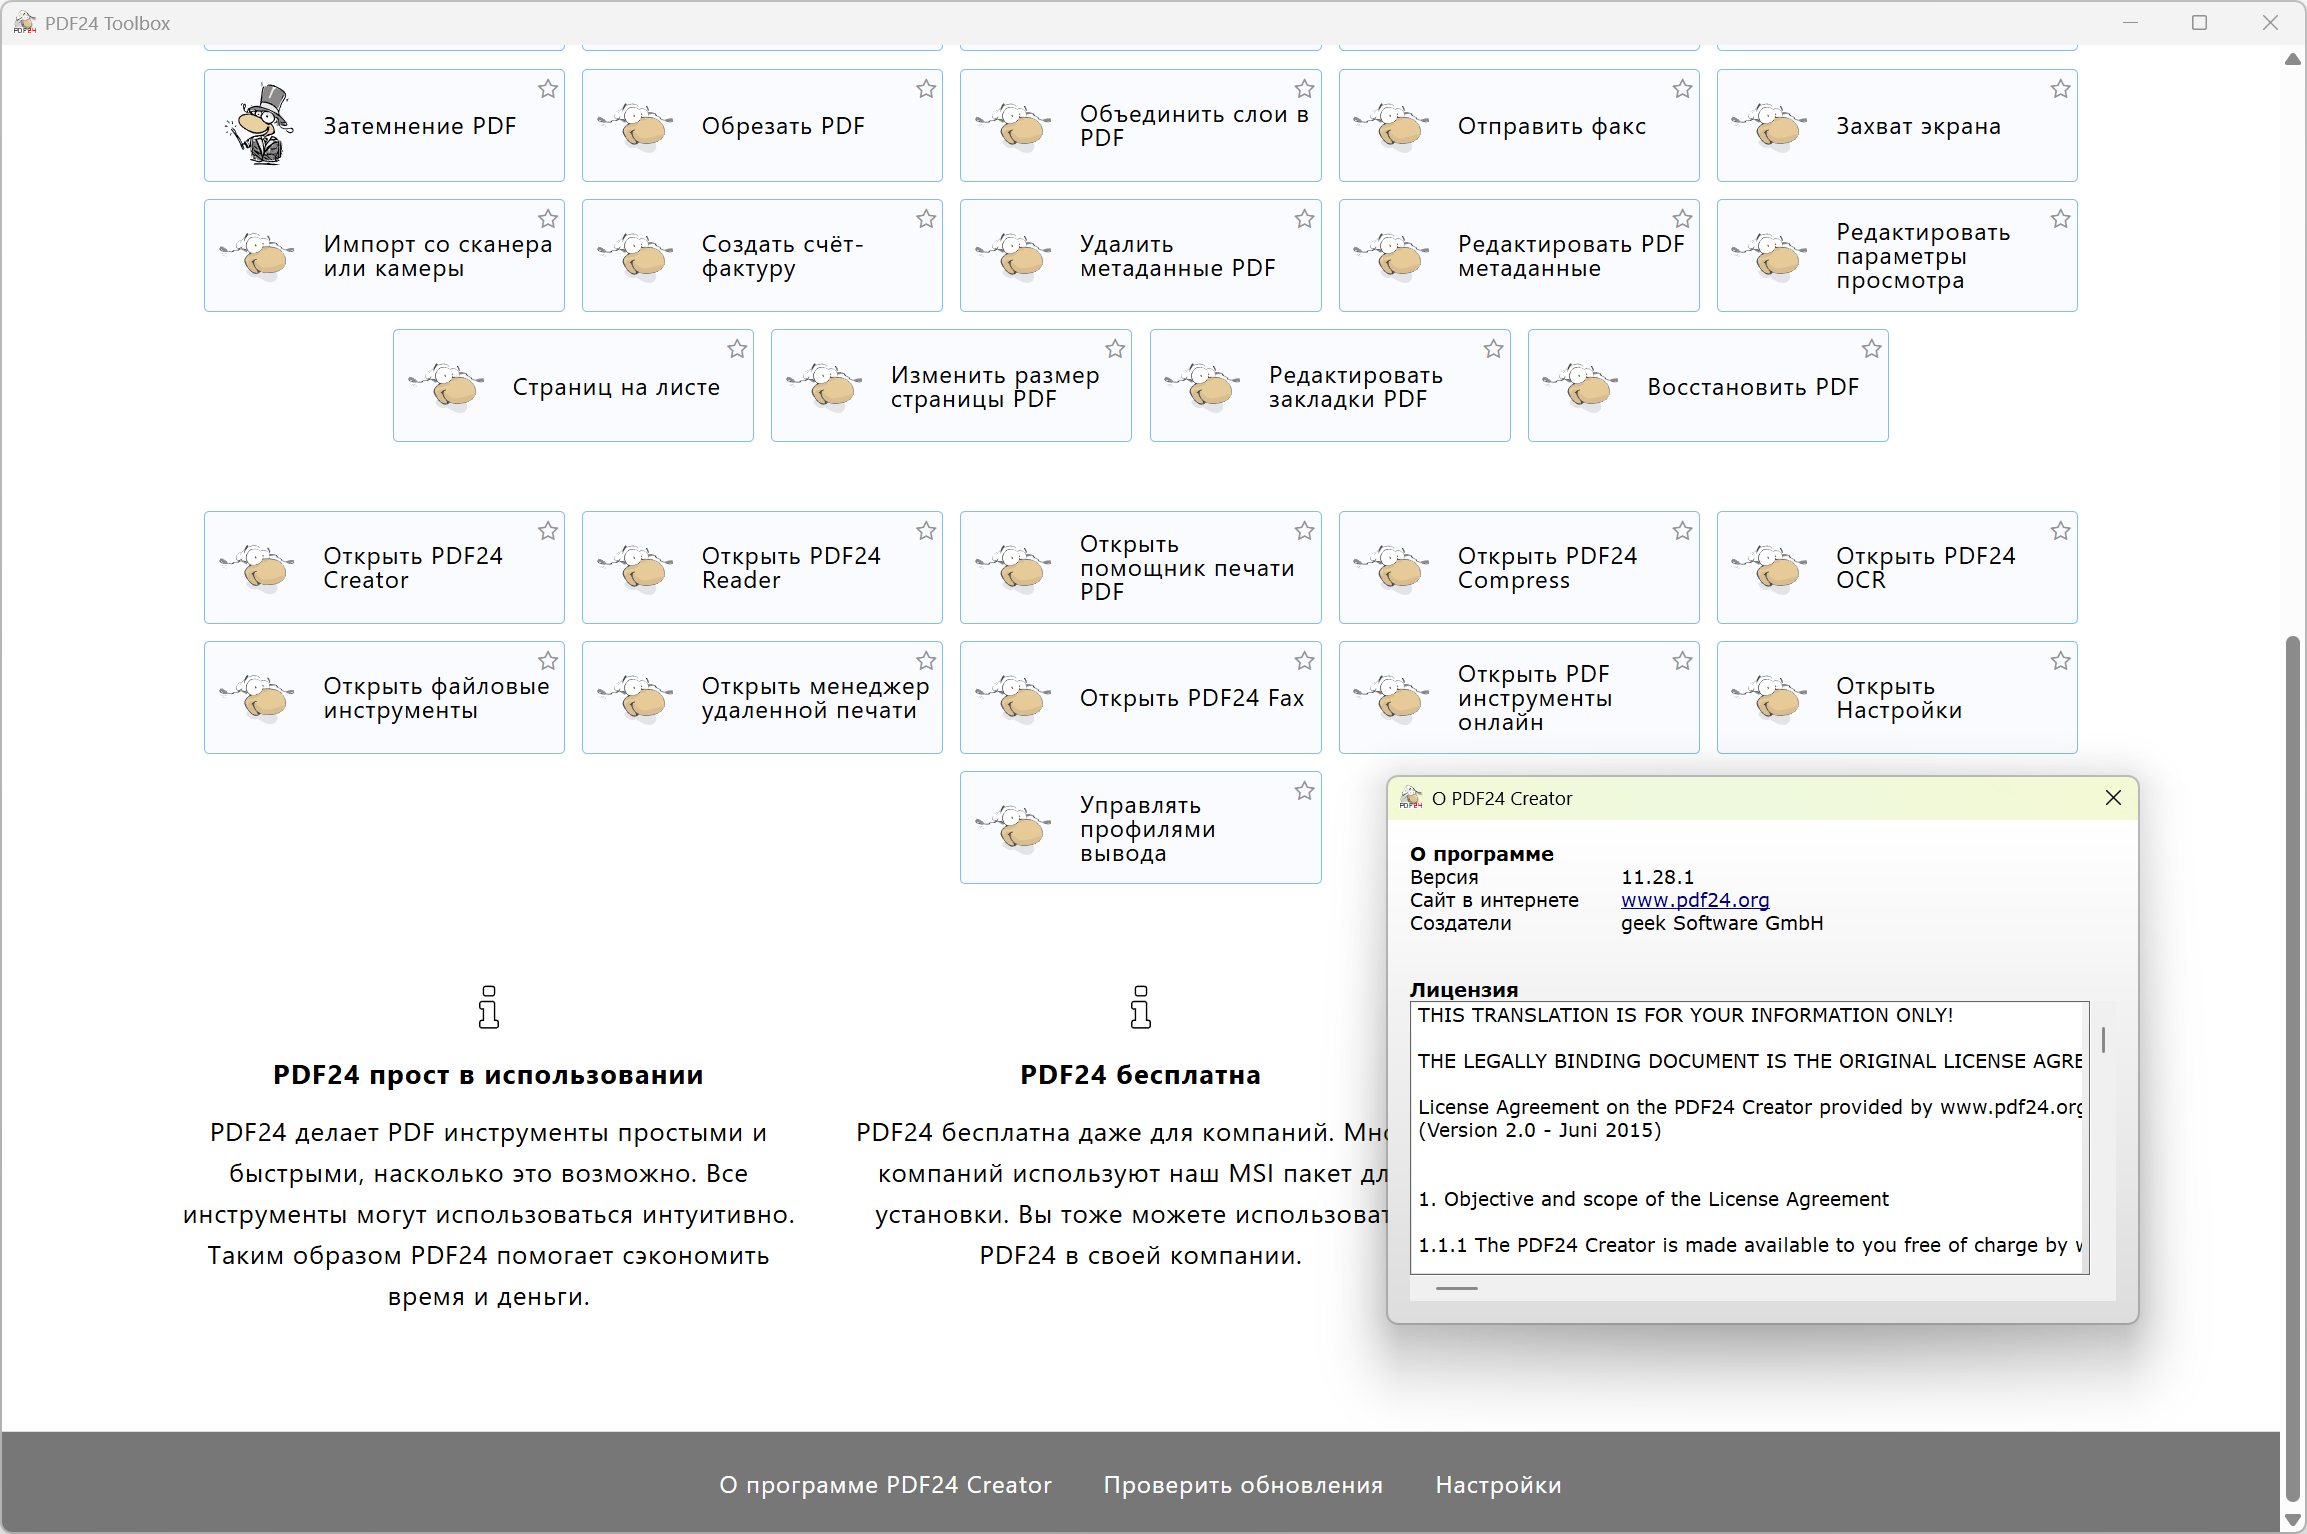Favorite Открыть PDF24 OCR via star

2061,531
